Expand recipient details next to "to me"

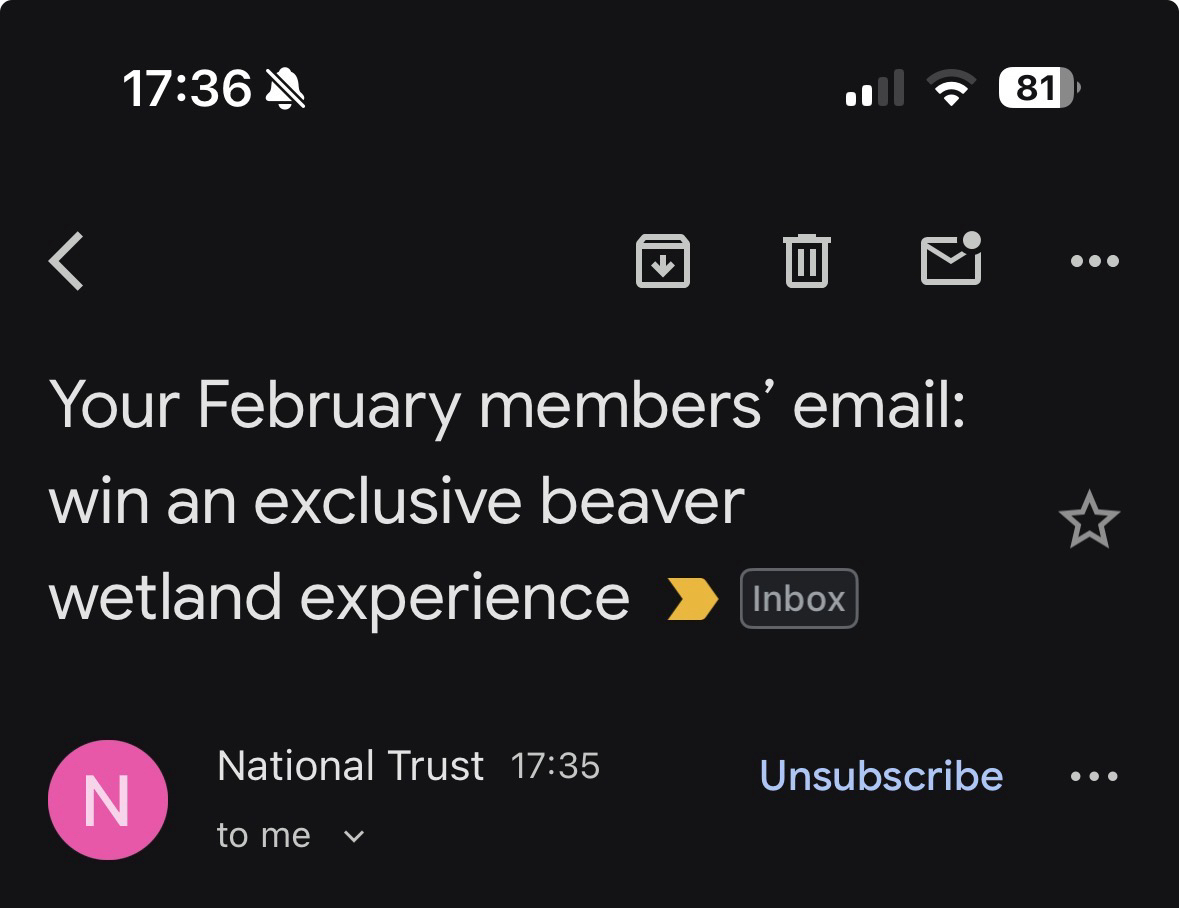point(354,836)
